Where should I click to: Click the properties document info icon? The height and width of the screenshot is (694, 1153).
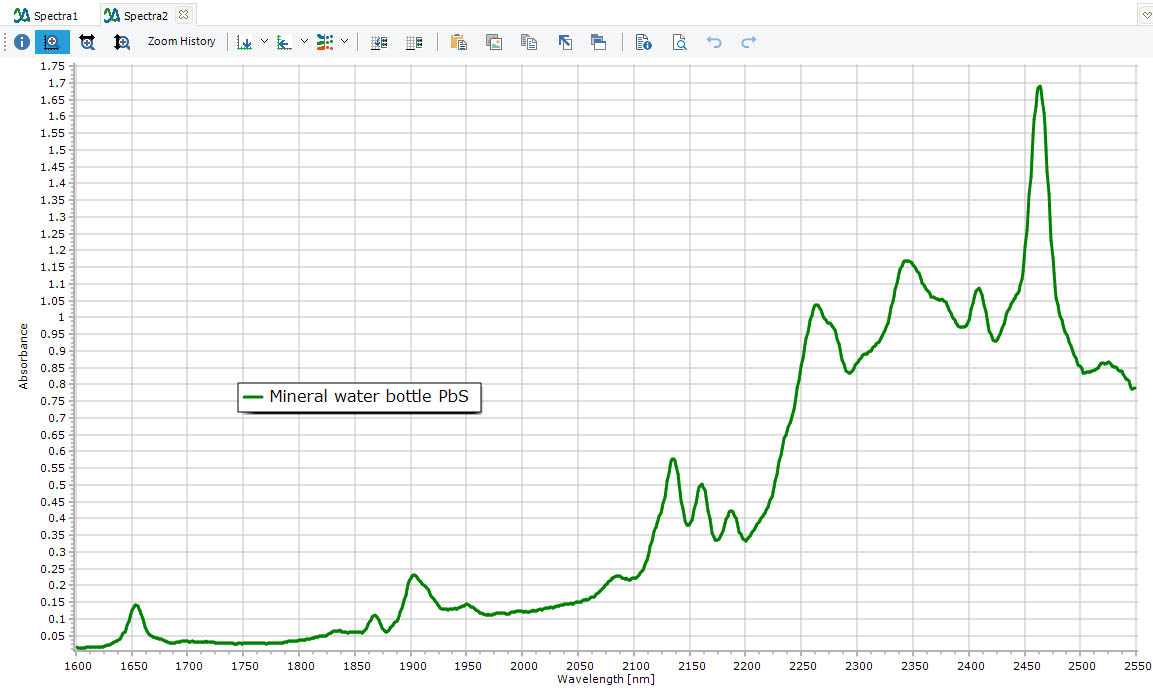point(644,42)
